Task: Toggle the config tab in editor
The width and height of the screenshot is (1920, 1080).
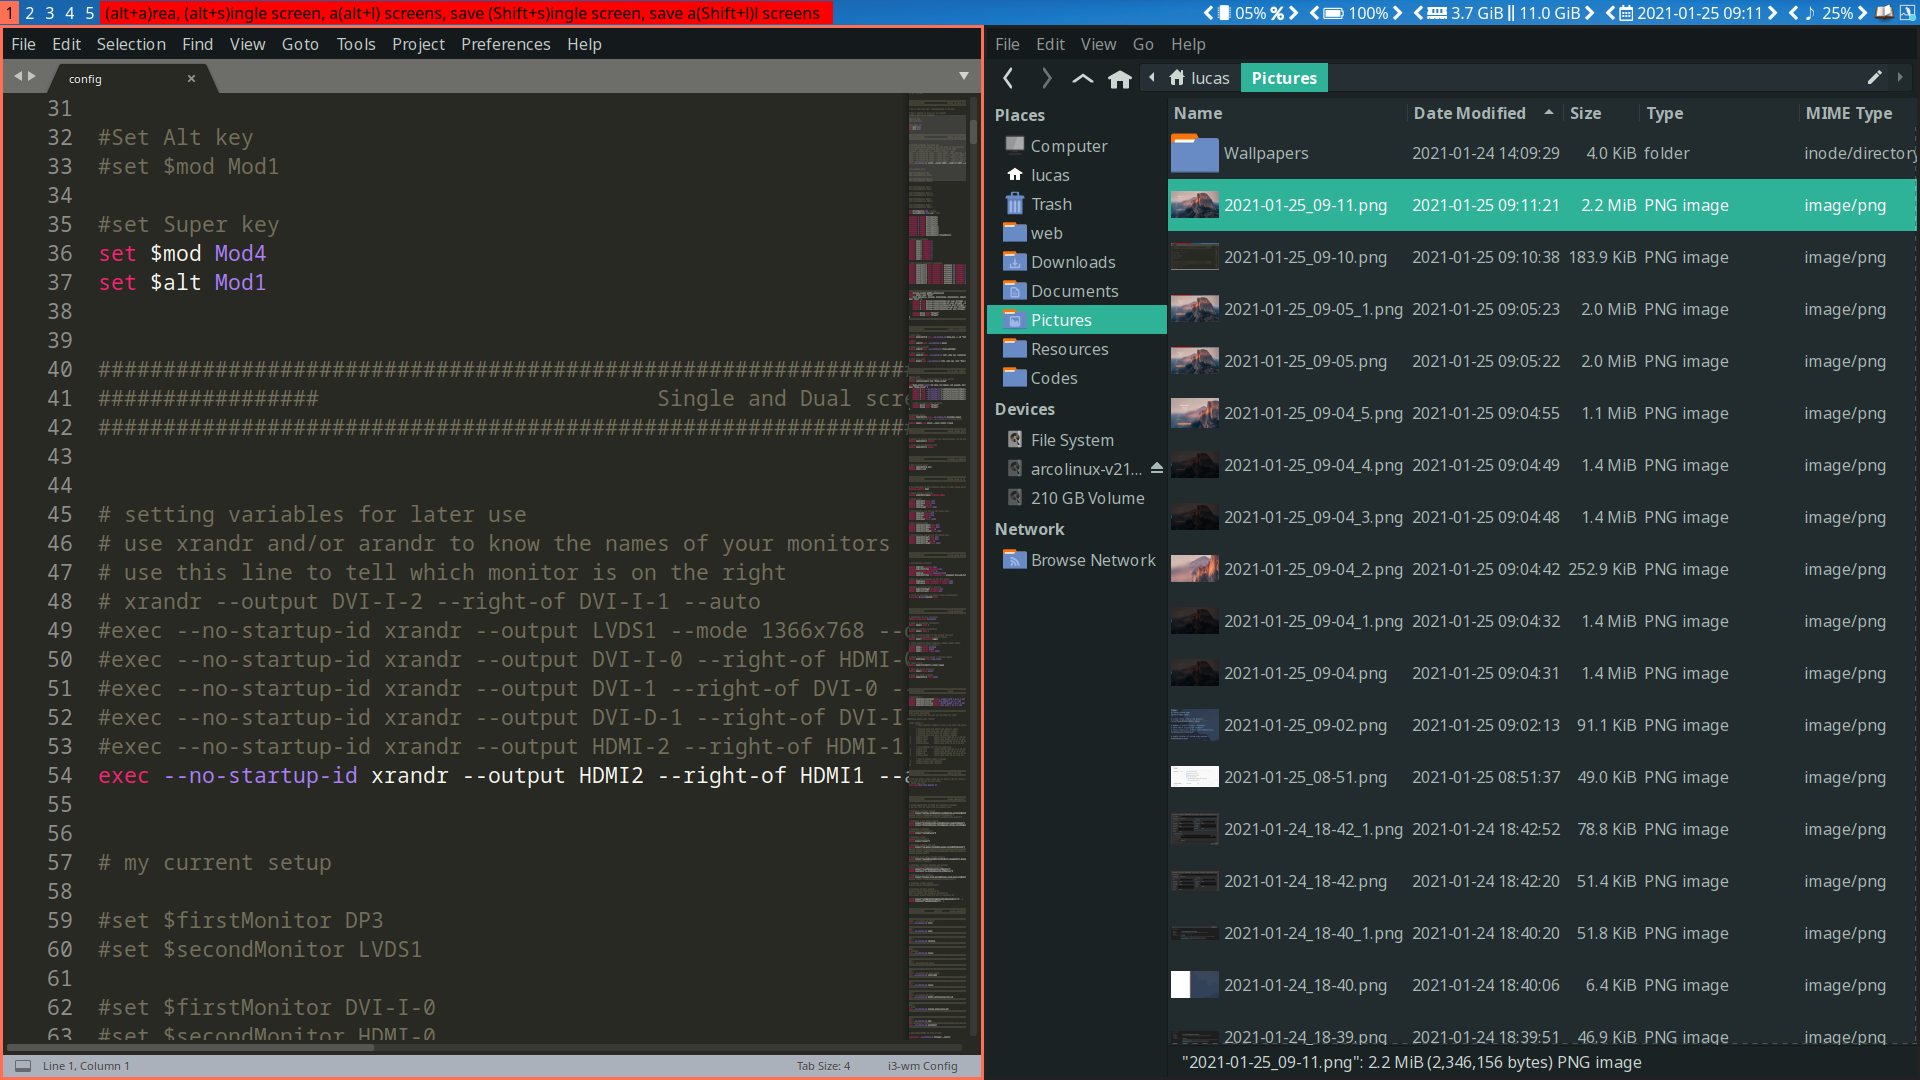Action: pos(86,78)
